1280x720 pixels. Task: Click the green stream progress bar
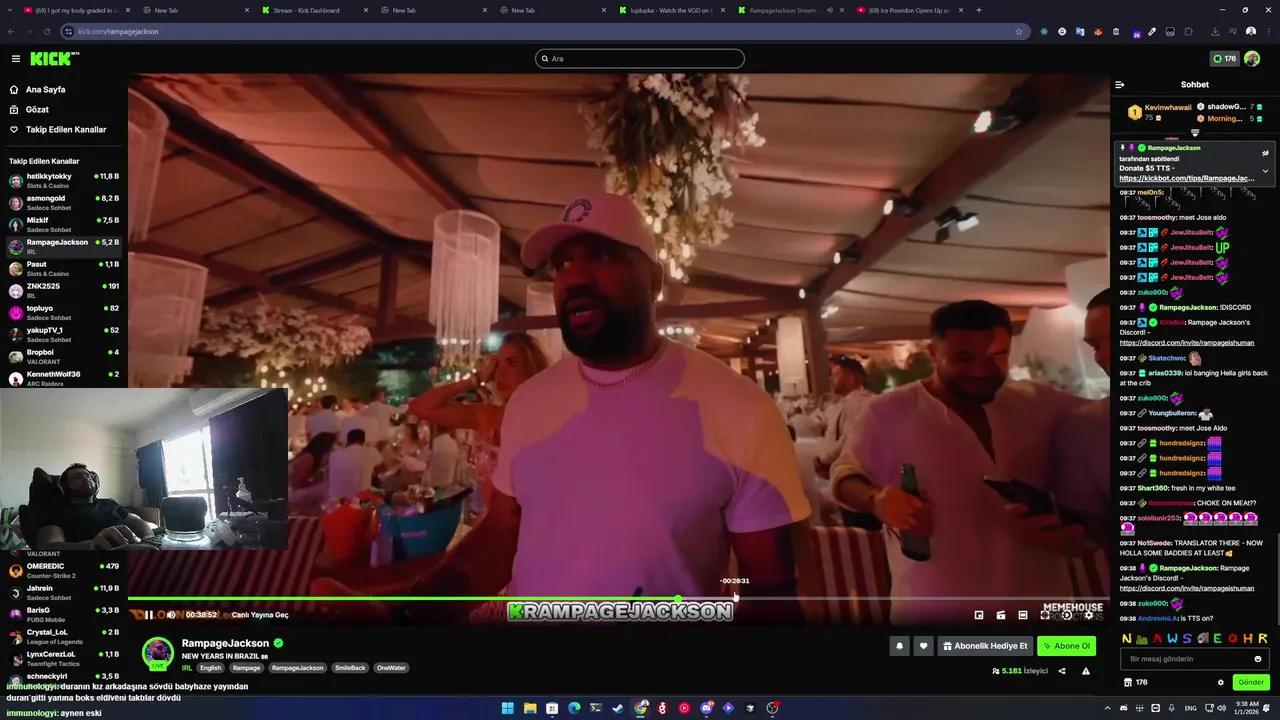pos(403,599)
